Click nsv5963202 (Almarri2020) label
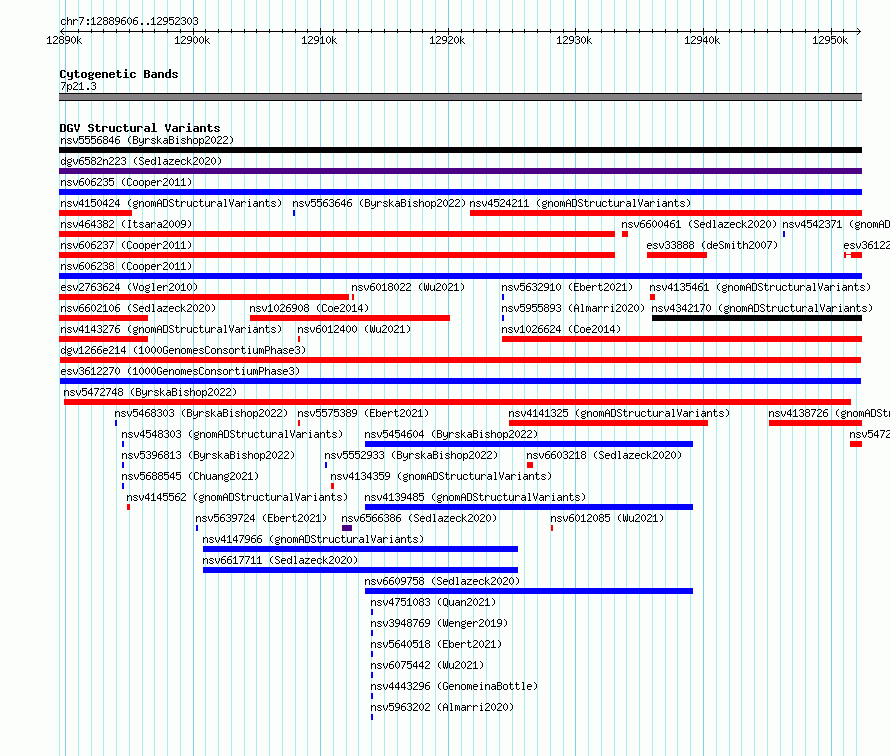The width and height of the screenshot is (890, 756). pyautogui.click(x=442, y=707)
